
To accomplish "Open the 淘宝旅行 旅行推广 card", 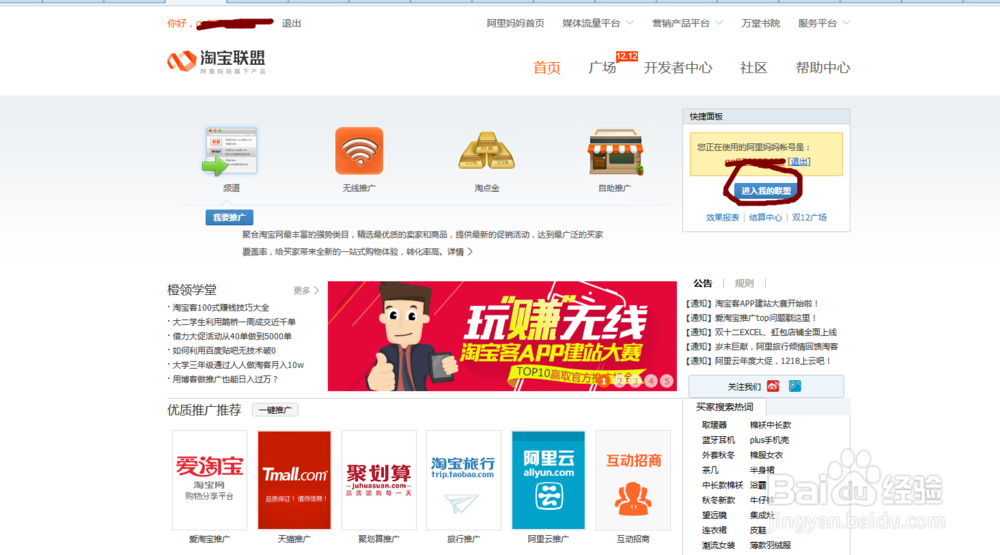I will coord(464,480).
